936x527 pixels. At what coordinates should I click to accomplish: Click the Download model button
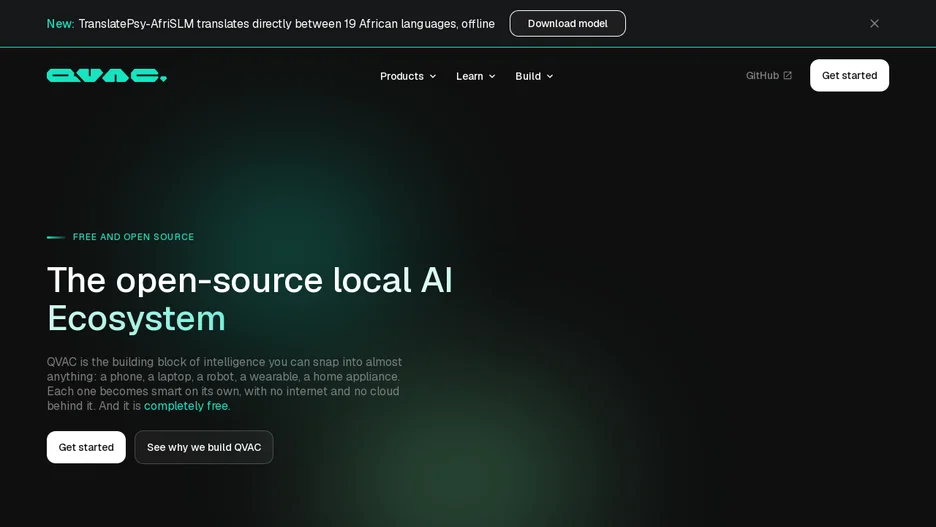click(567, 23)
